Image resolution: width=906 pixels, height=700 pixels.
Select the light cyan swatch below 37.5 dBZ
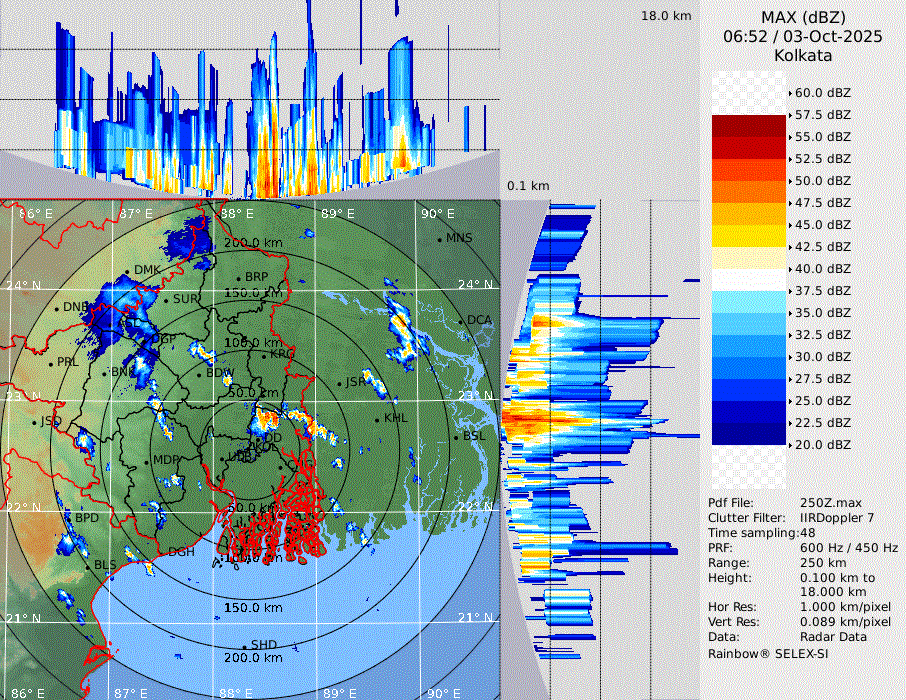749,302
